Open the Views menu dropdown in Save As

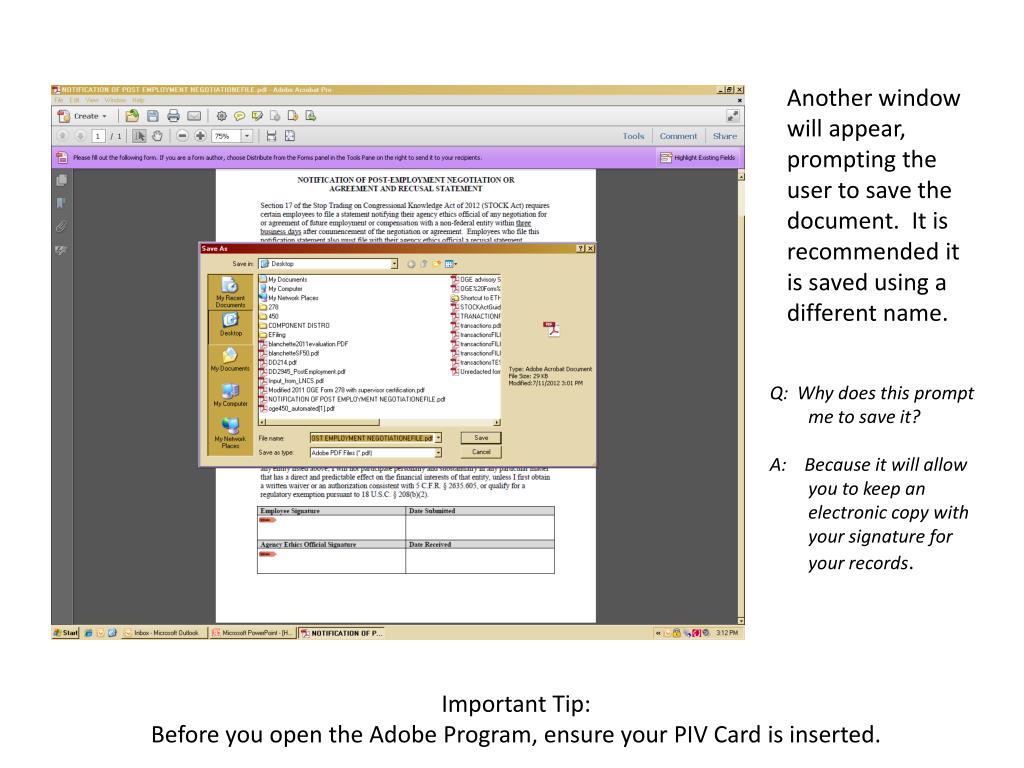coord(451,264)
